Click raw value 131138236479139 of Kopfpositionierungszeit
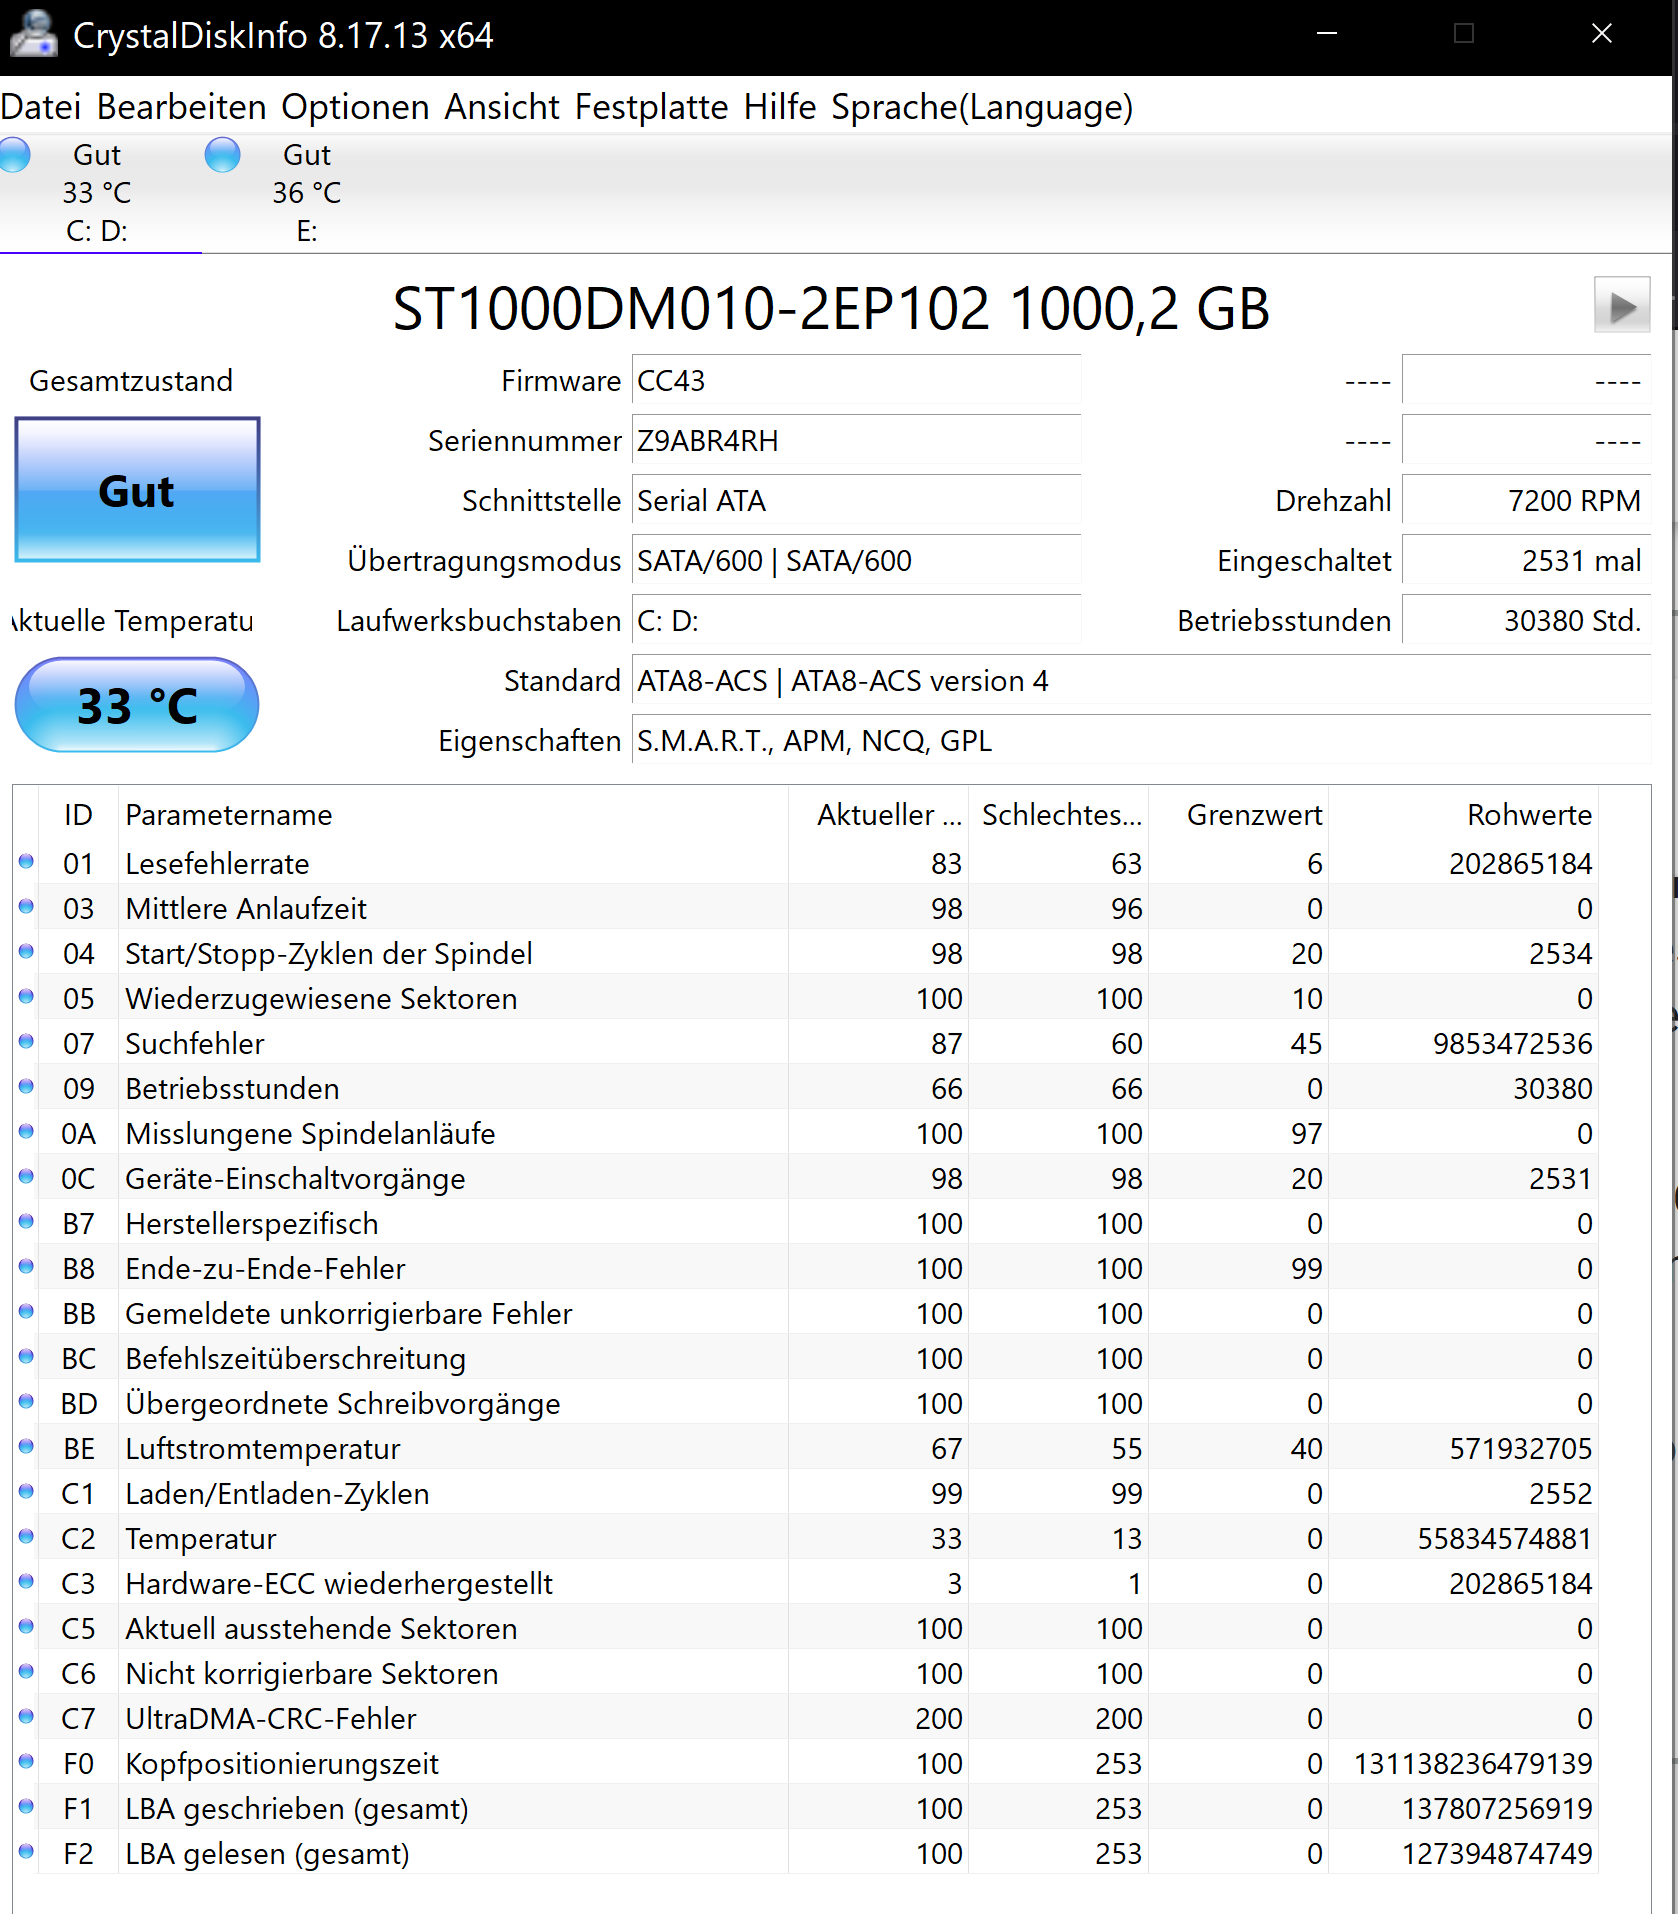 tap(1473, 1763)
